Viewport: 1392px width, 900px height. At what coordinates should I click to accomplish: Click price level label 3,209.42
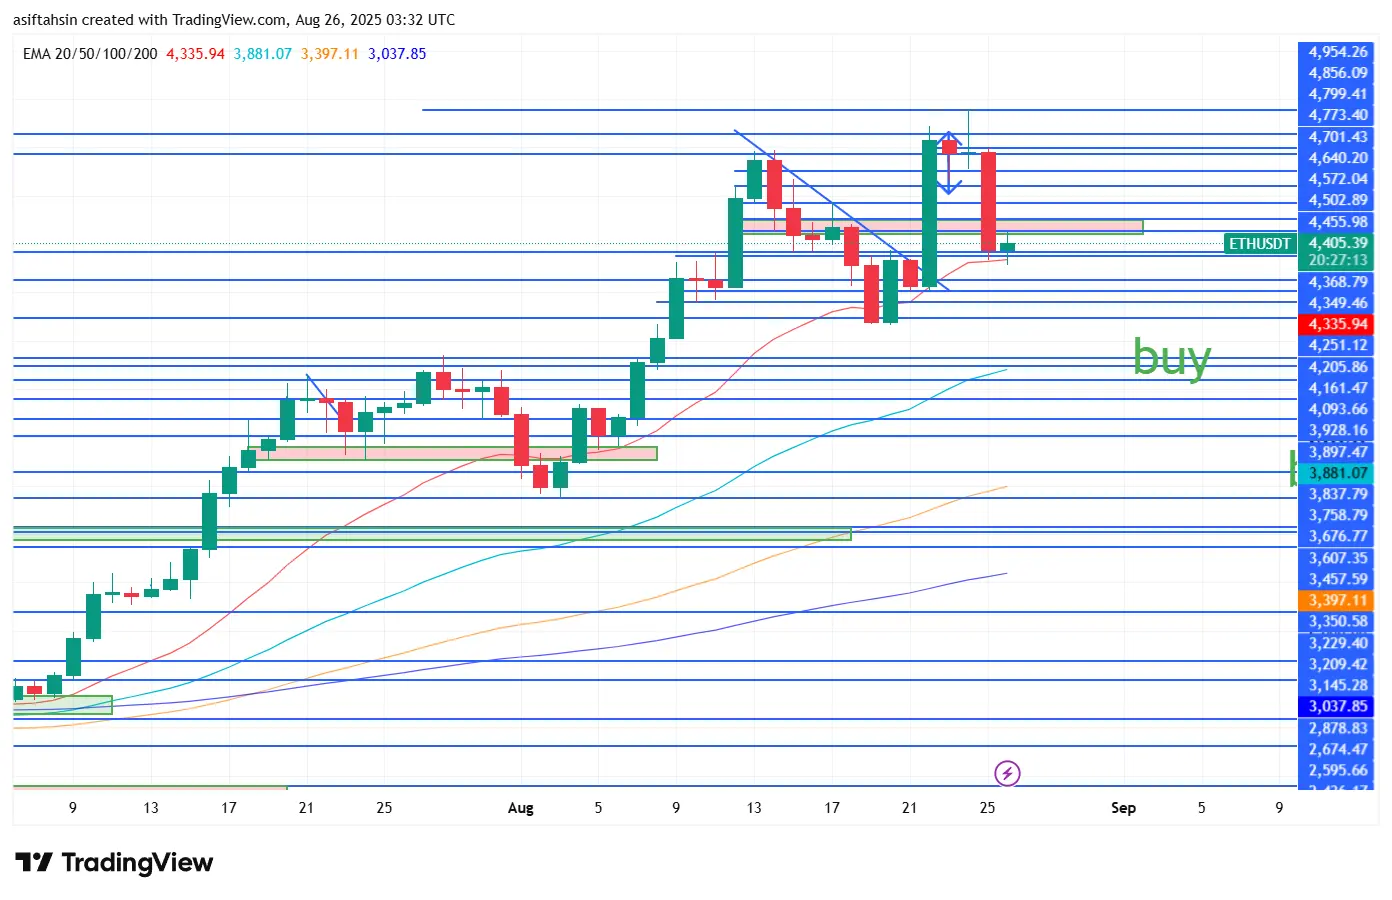[x=1337, y=664]
